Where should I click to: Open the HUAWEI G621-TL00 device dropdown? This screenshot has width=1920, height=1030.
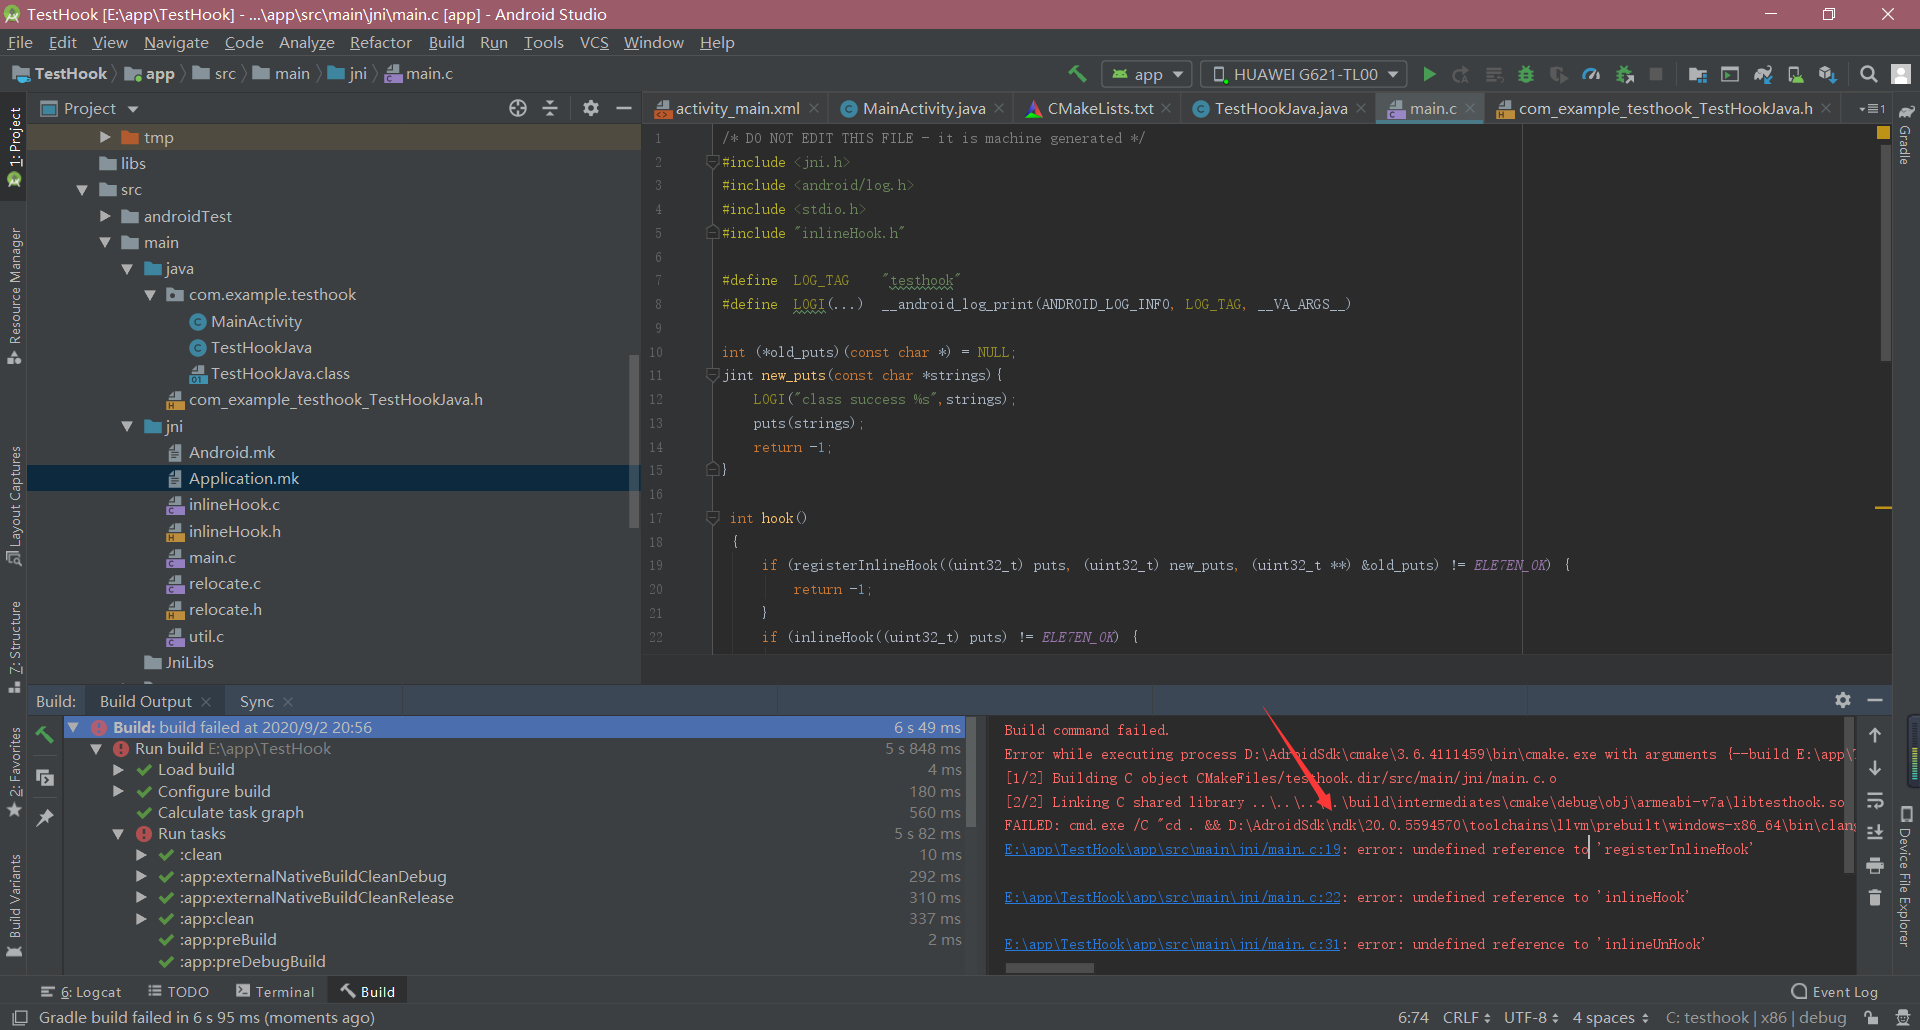pyautogui.click(x=1304, y=74)
